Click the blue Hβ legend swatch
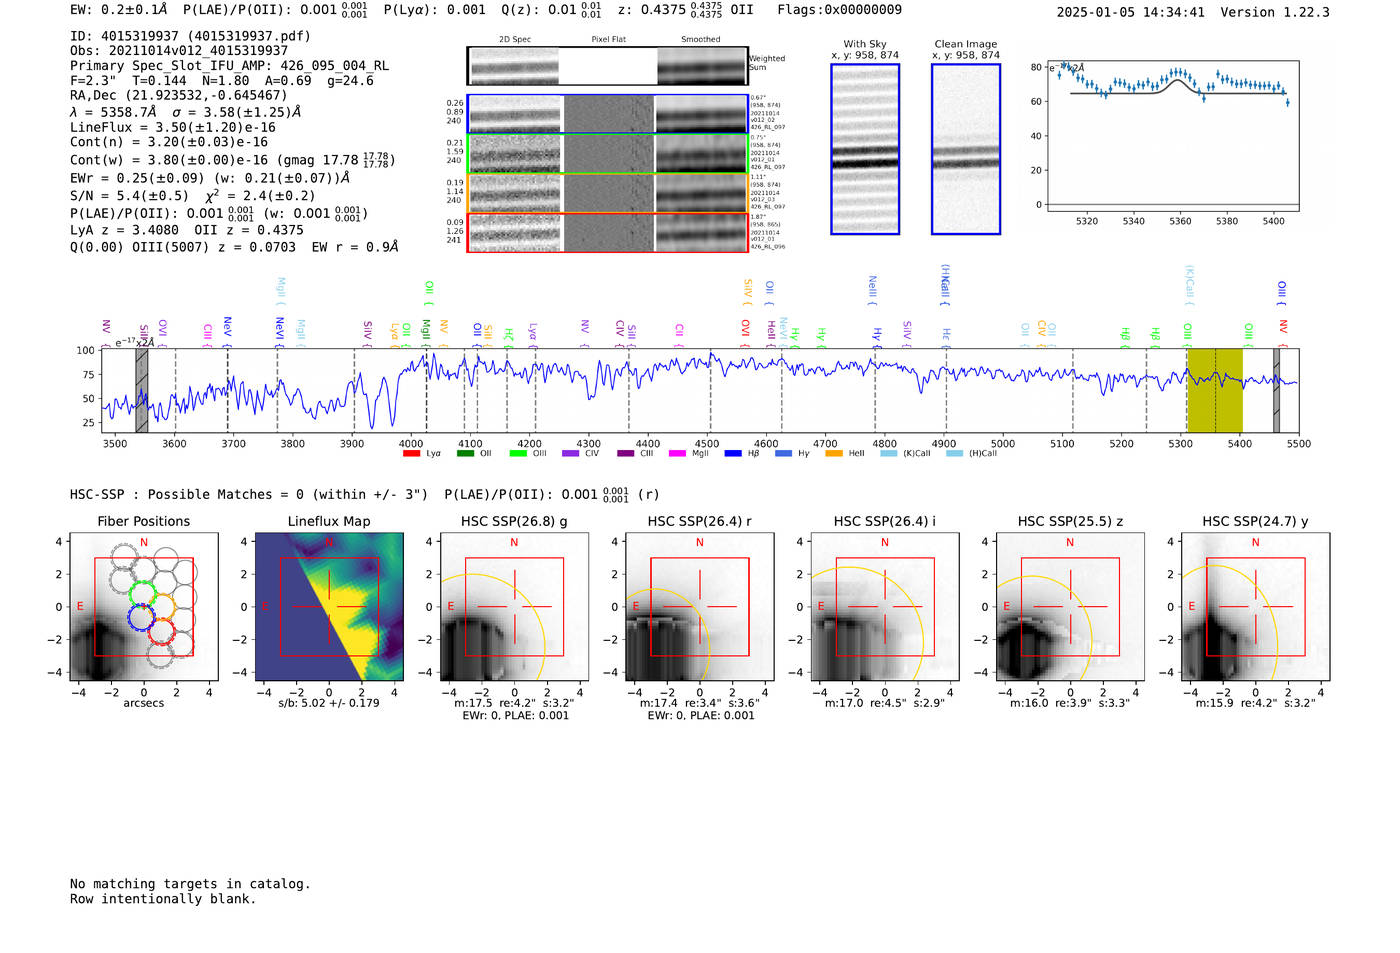This screenshot has width=1400, height=953. click(x=733, y=454)
